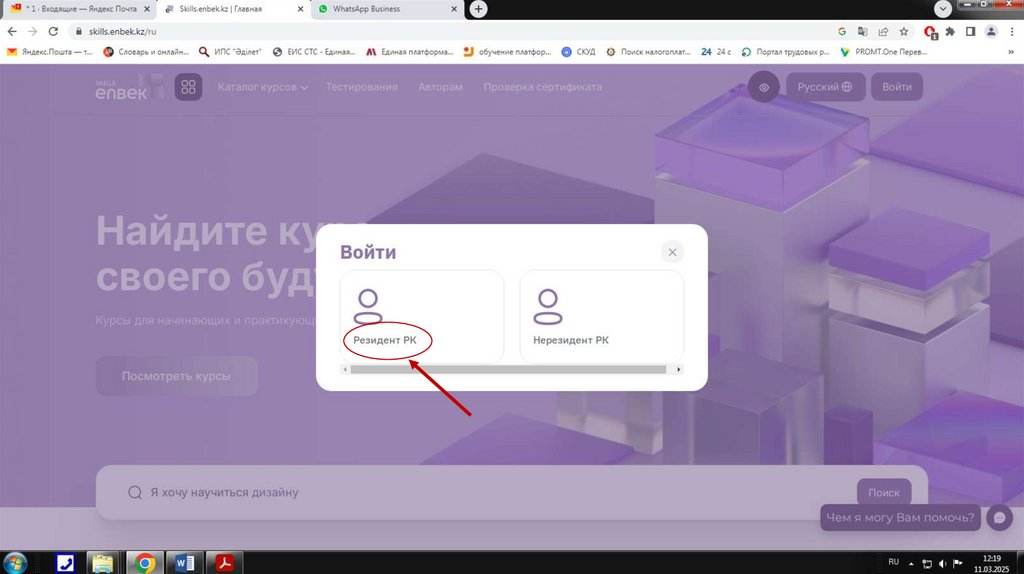Open the Каталог курсов dropdown menu
This screenshot has width=1024, height=574.
[263, 87]
